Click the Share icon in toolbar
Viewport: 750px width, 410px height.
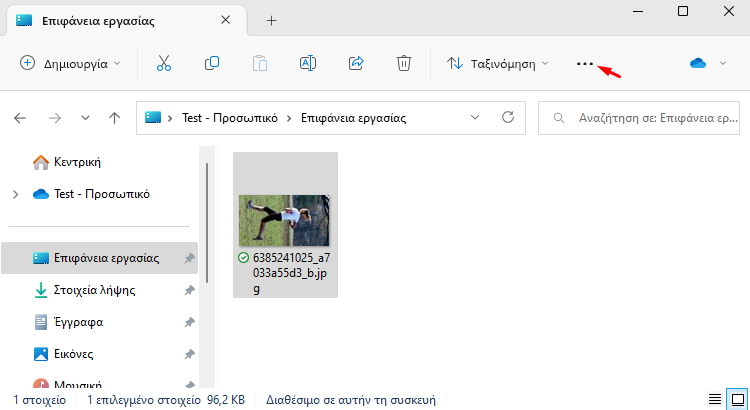click(356, 63)
